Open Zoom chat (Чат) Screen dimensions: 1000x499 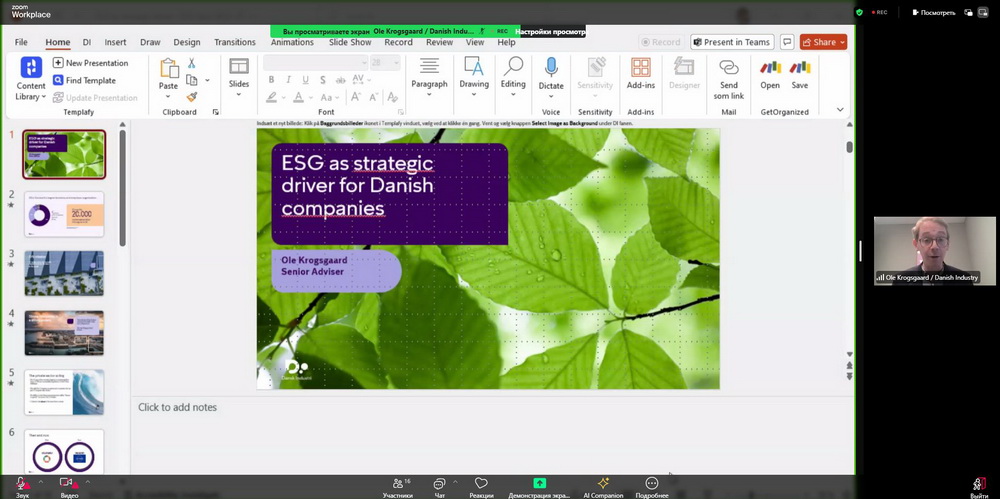[439, 488]
